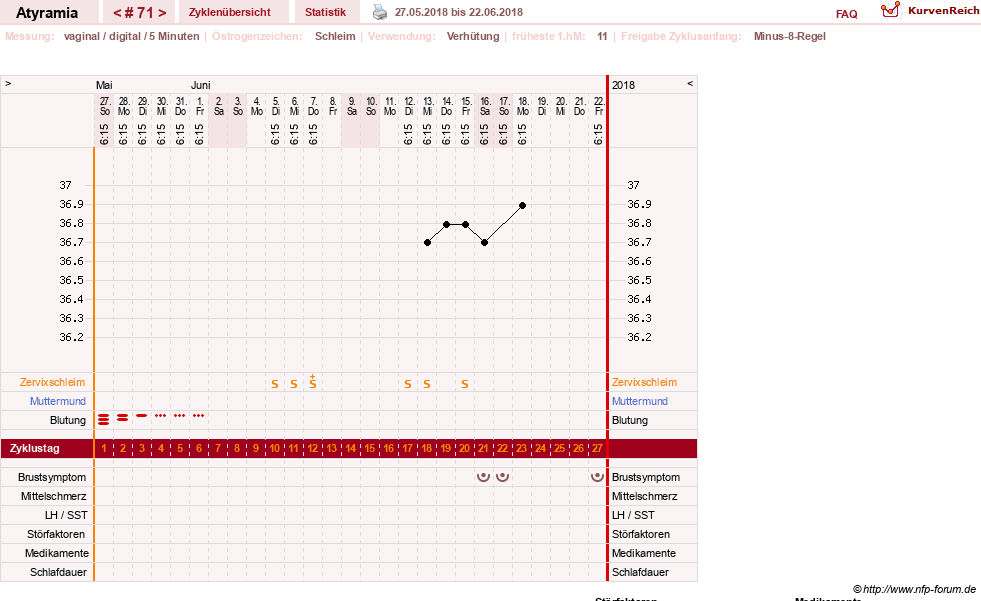Image resolution: width=981 pixels, height=601 pixels.
Task: Open the KurvenReich logo link
Action: pyautogui.click(x=930, y=11)
